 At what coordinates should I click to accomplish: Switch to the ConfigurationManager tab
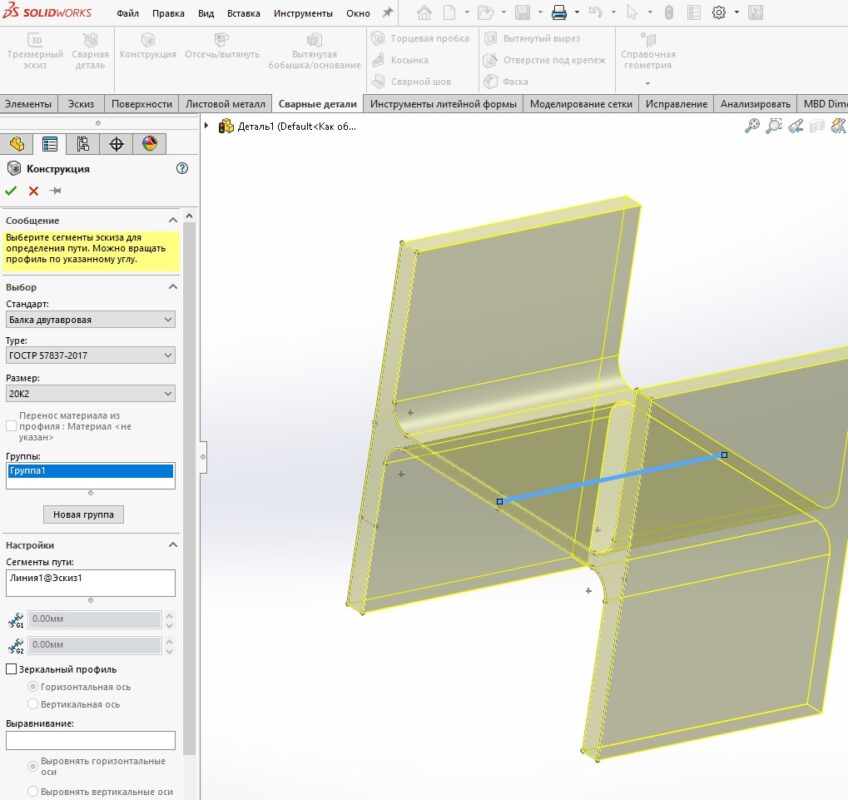(83, 144)
